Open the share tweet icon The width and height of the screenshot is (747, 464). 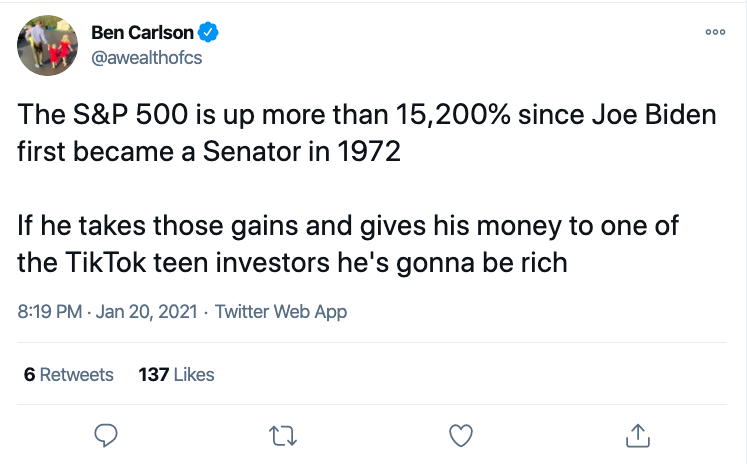pos(637,435)
